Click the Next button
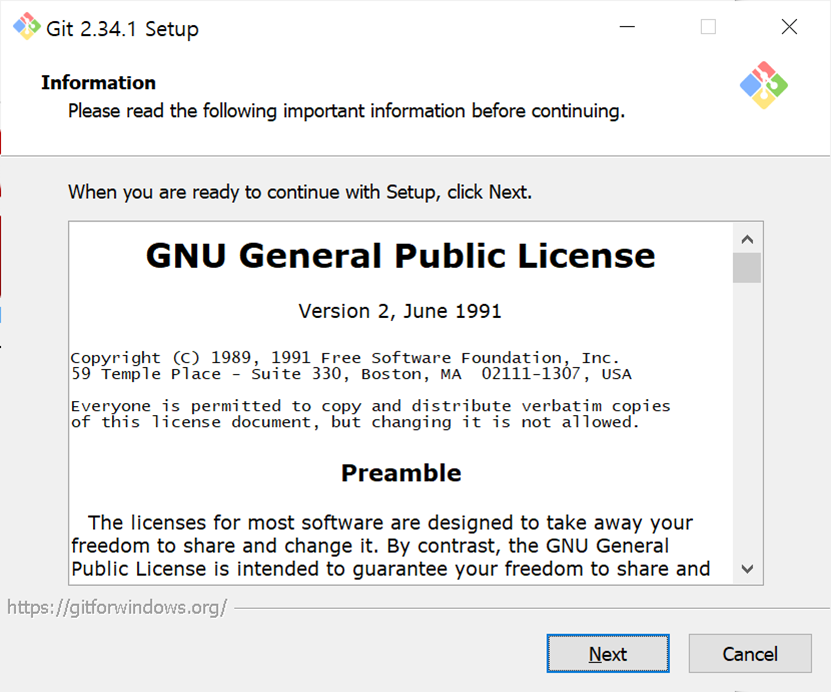Viewport: 831px width, 692px height. (608, 653)
